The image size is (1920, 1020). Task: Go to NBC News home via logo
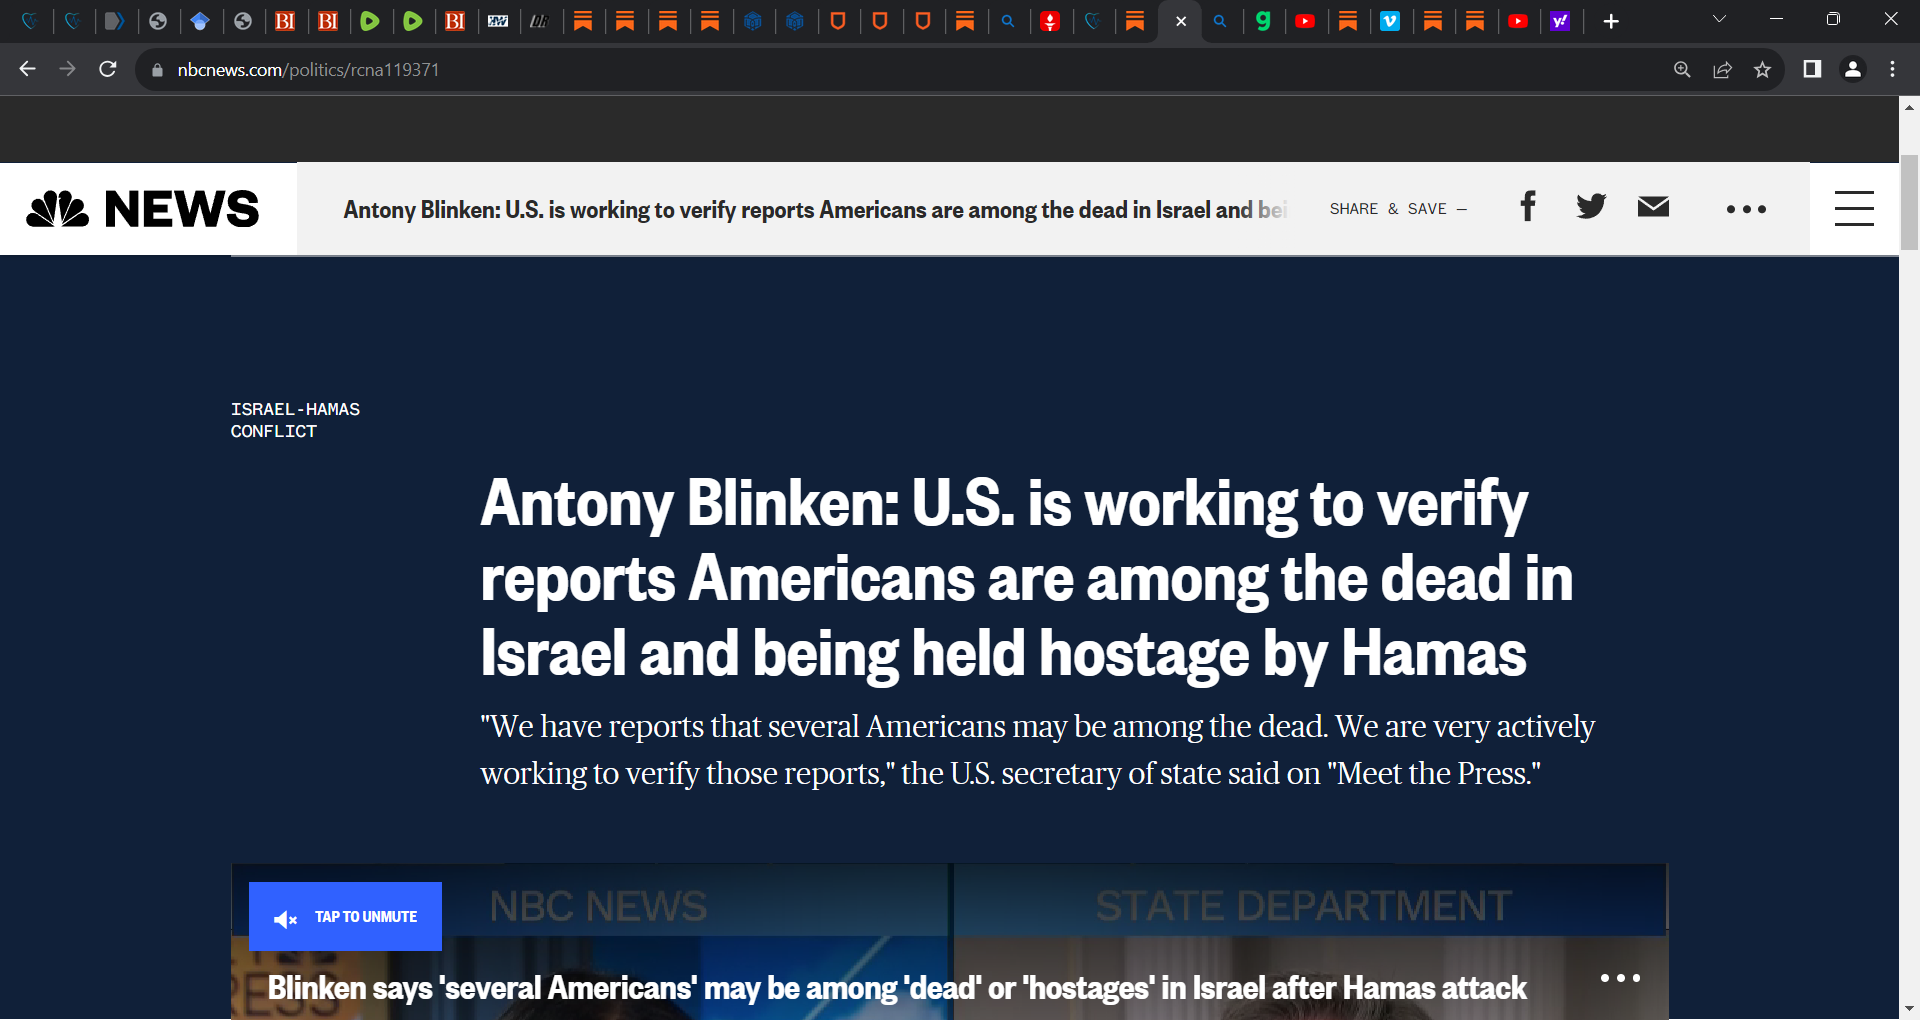tap(142, 209)
